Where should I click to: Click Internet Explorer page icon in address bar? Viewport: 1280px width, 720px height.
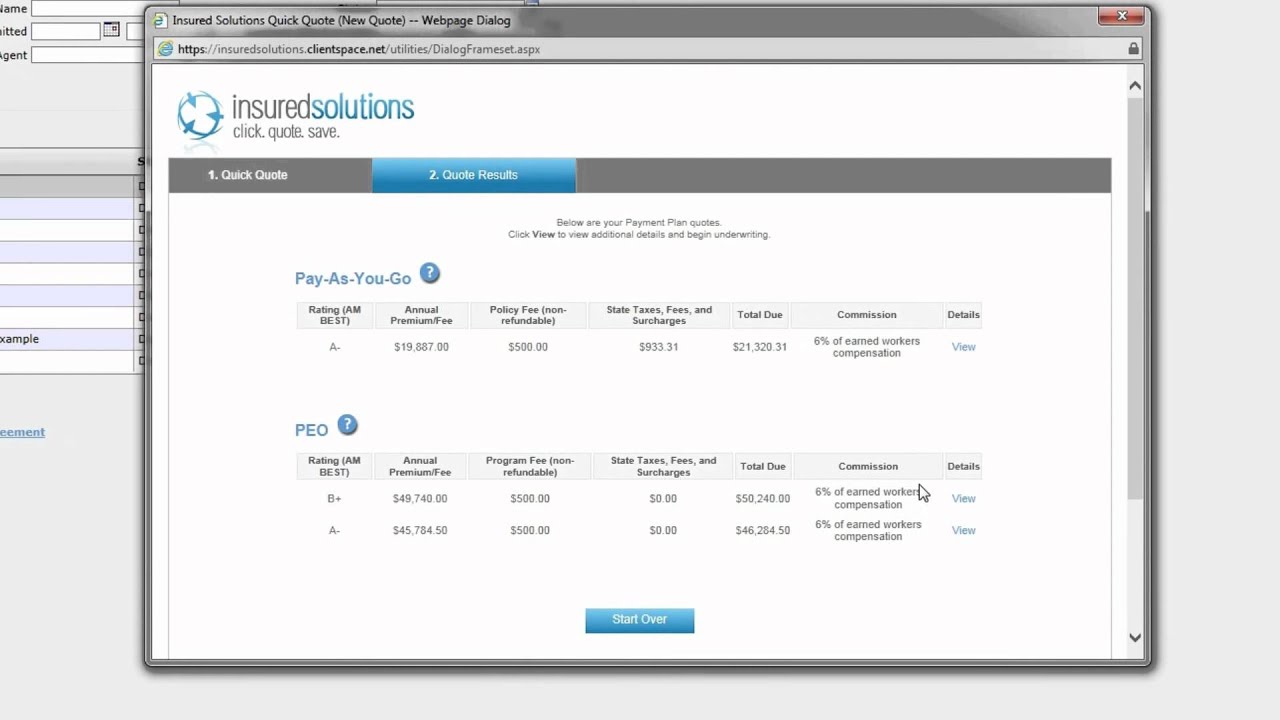tap(166, 48)
